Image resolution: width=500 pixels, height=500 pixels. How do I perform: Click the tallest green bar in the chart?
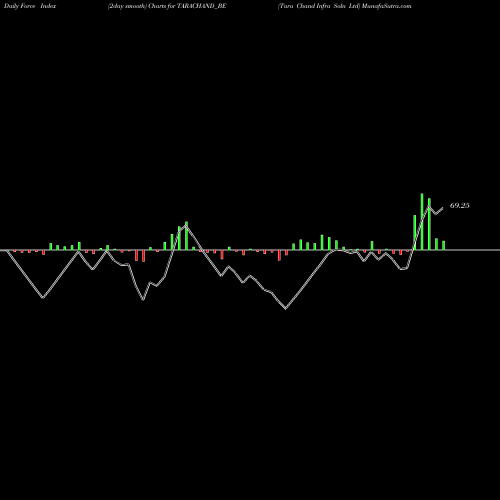click(x=422, y=222)
